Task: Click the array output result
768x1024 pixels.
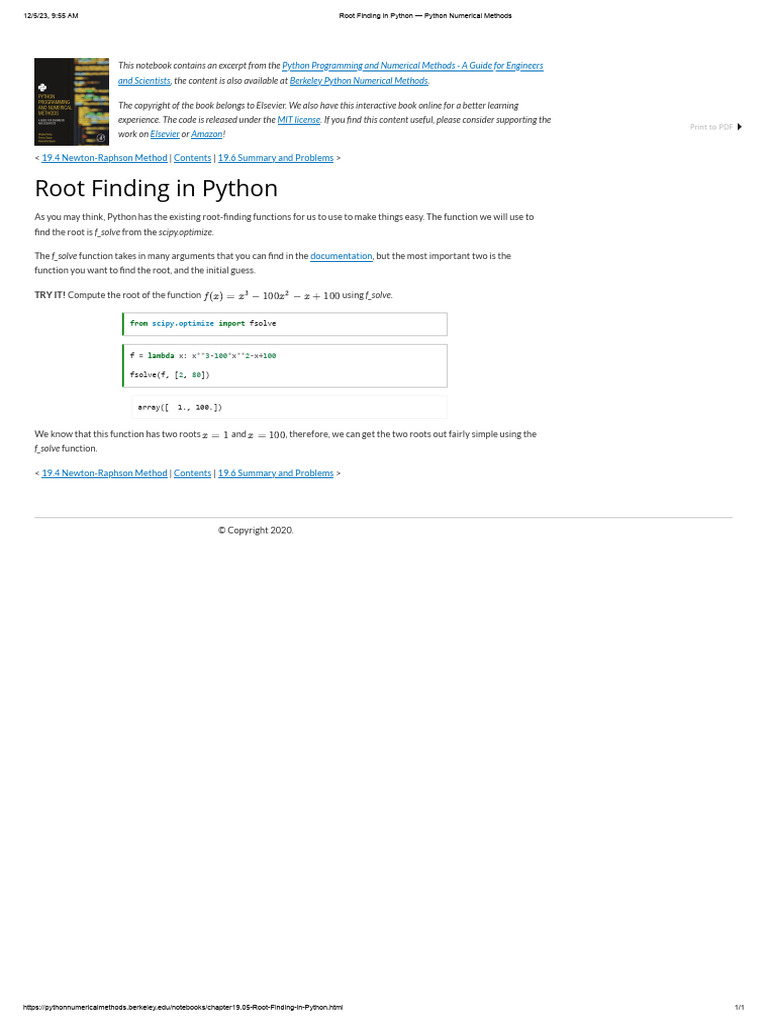Action: [x=180, y=407]
